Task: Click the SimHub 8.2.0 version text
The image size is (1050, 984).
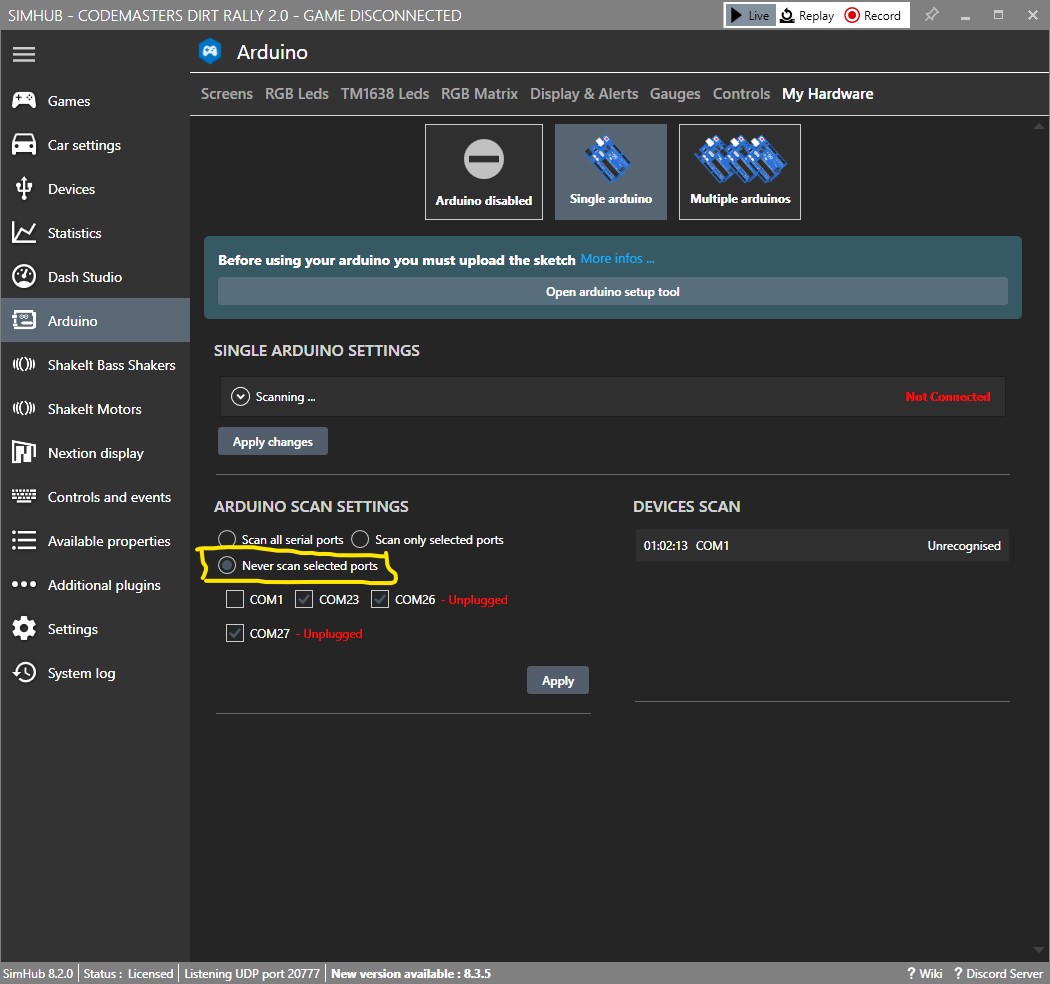Action: 38,973
